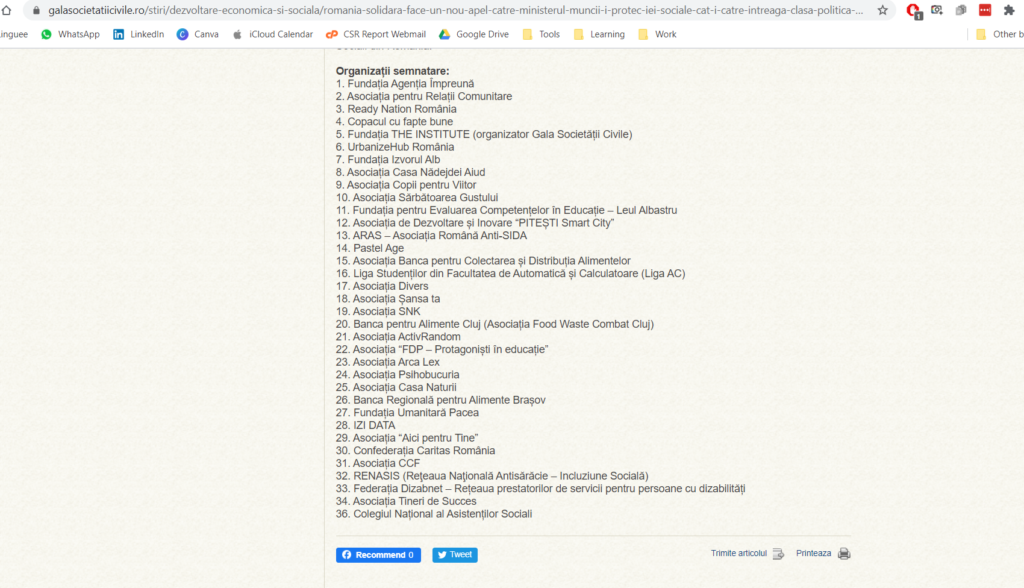Open the iCloud Calendar bookmark
1024x588 pixels.
click(272, 34)
